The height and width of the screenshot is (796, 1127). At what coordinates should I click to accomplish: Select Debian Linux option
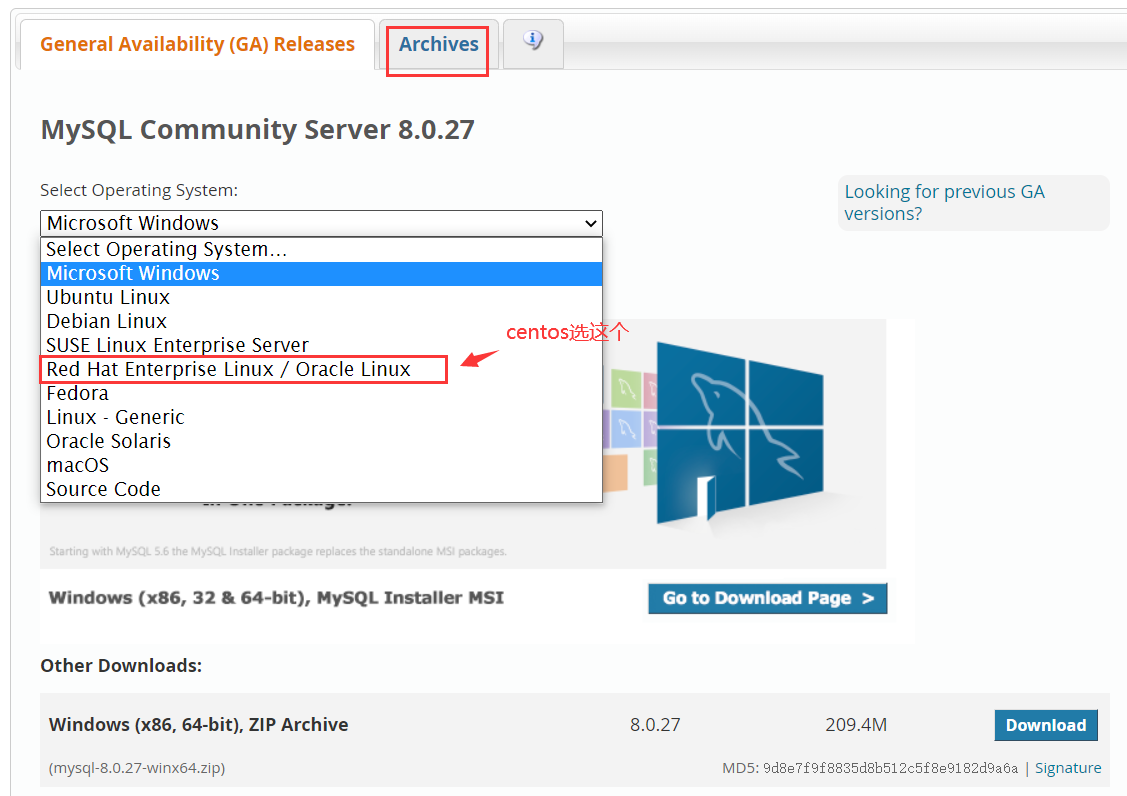[321, 321]
